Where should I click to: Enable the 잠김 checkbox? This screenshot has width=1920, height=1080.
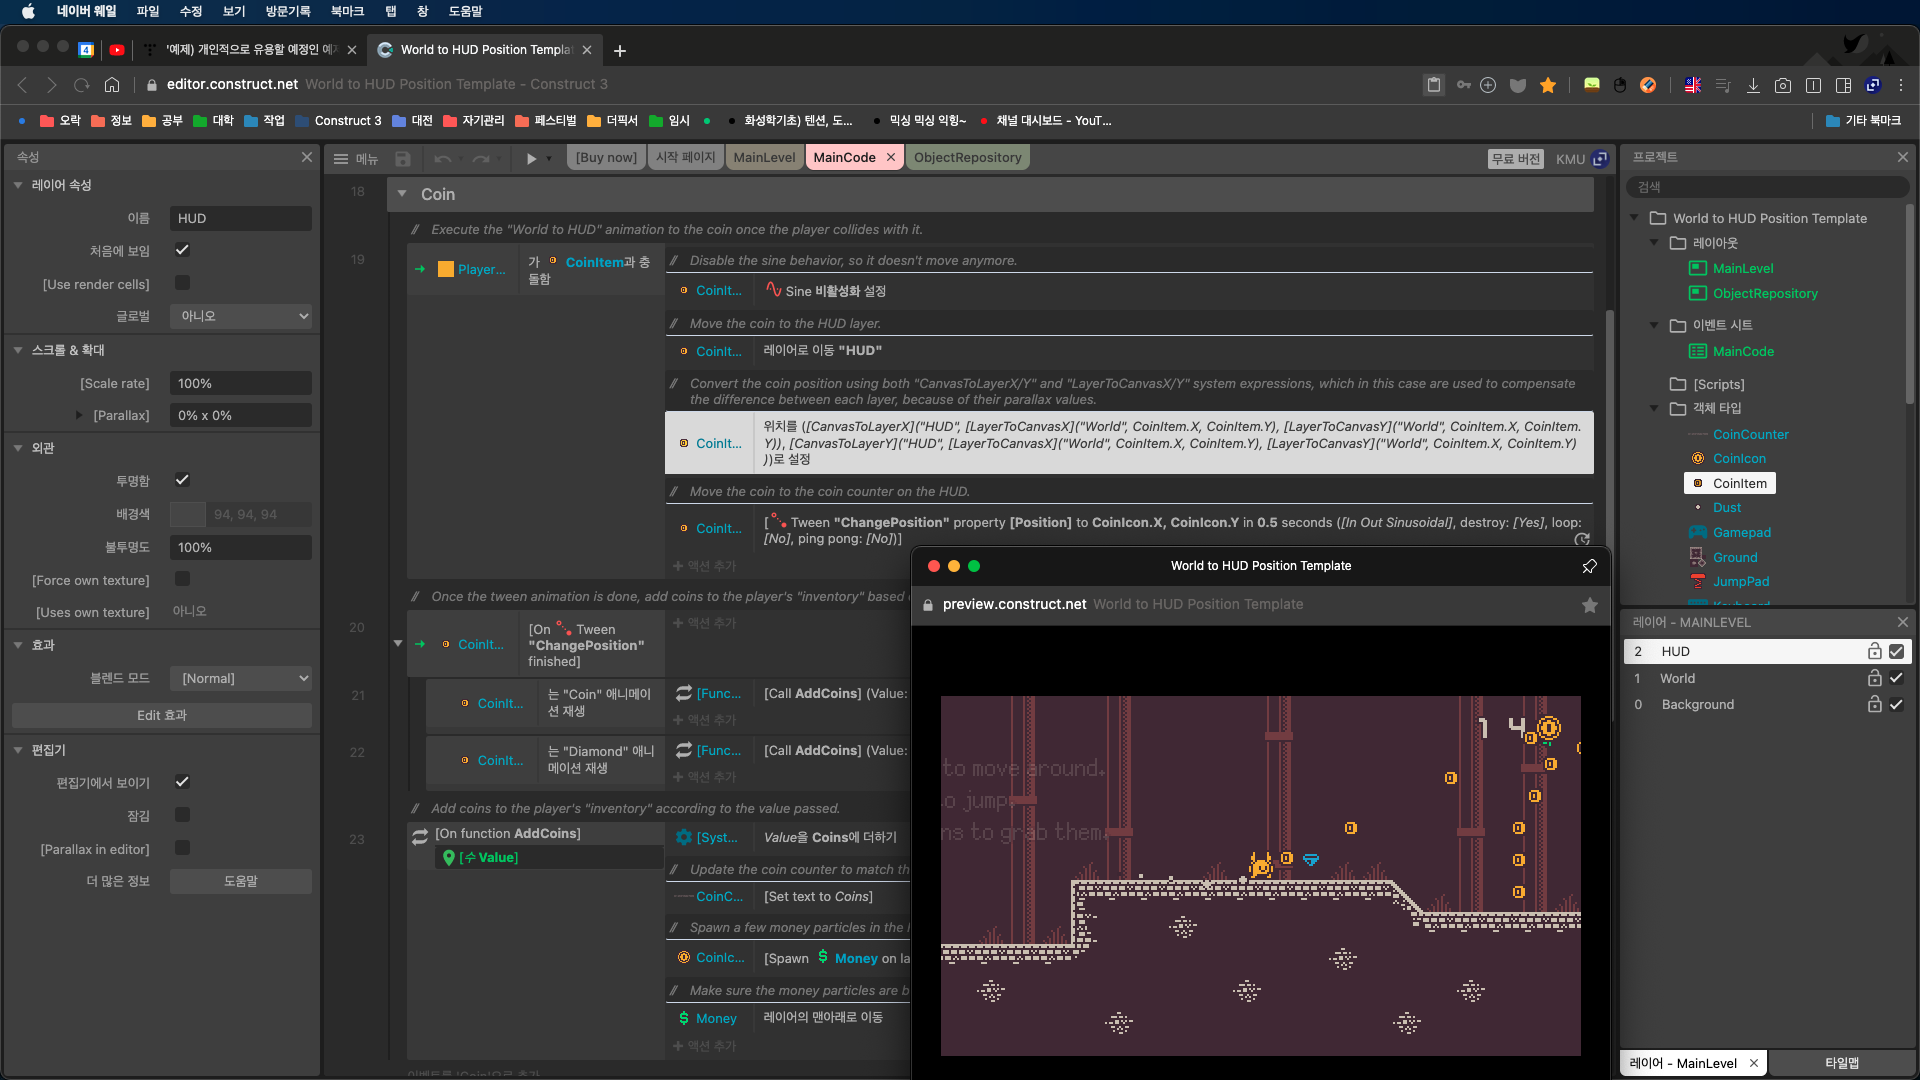click(182, 815)
